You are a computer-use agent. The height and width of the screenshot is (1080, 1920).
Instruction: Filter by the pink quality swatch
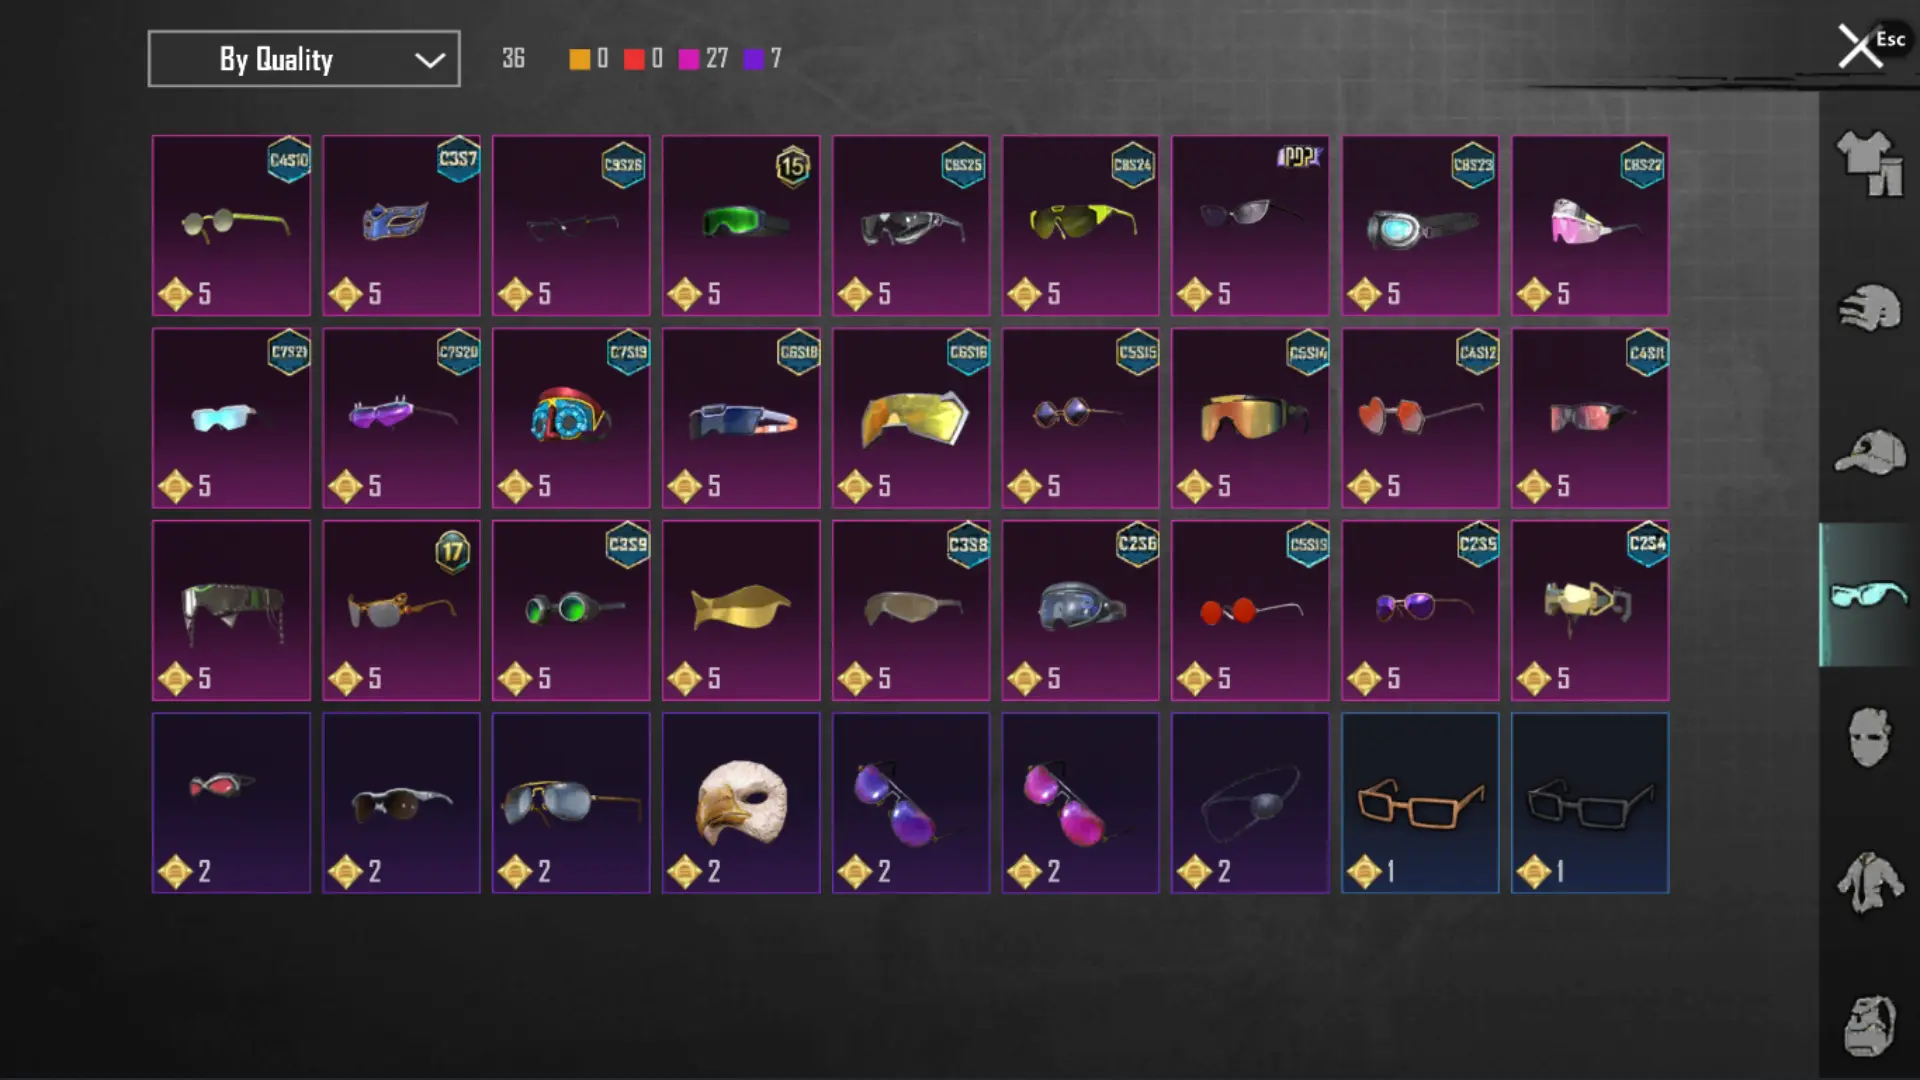click(688, 59)
